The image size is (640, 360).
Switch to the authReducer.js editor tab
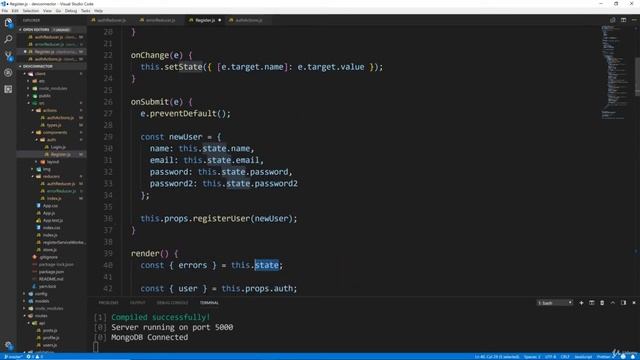click(x=111, y=20)
